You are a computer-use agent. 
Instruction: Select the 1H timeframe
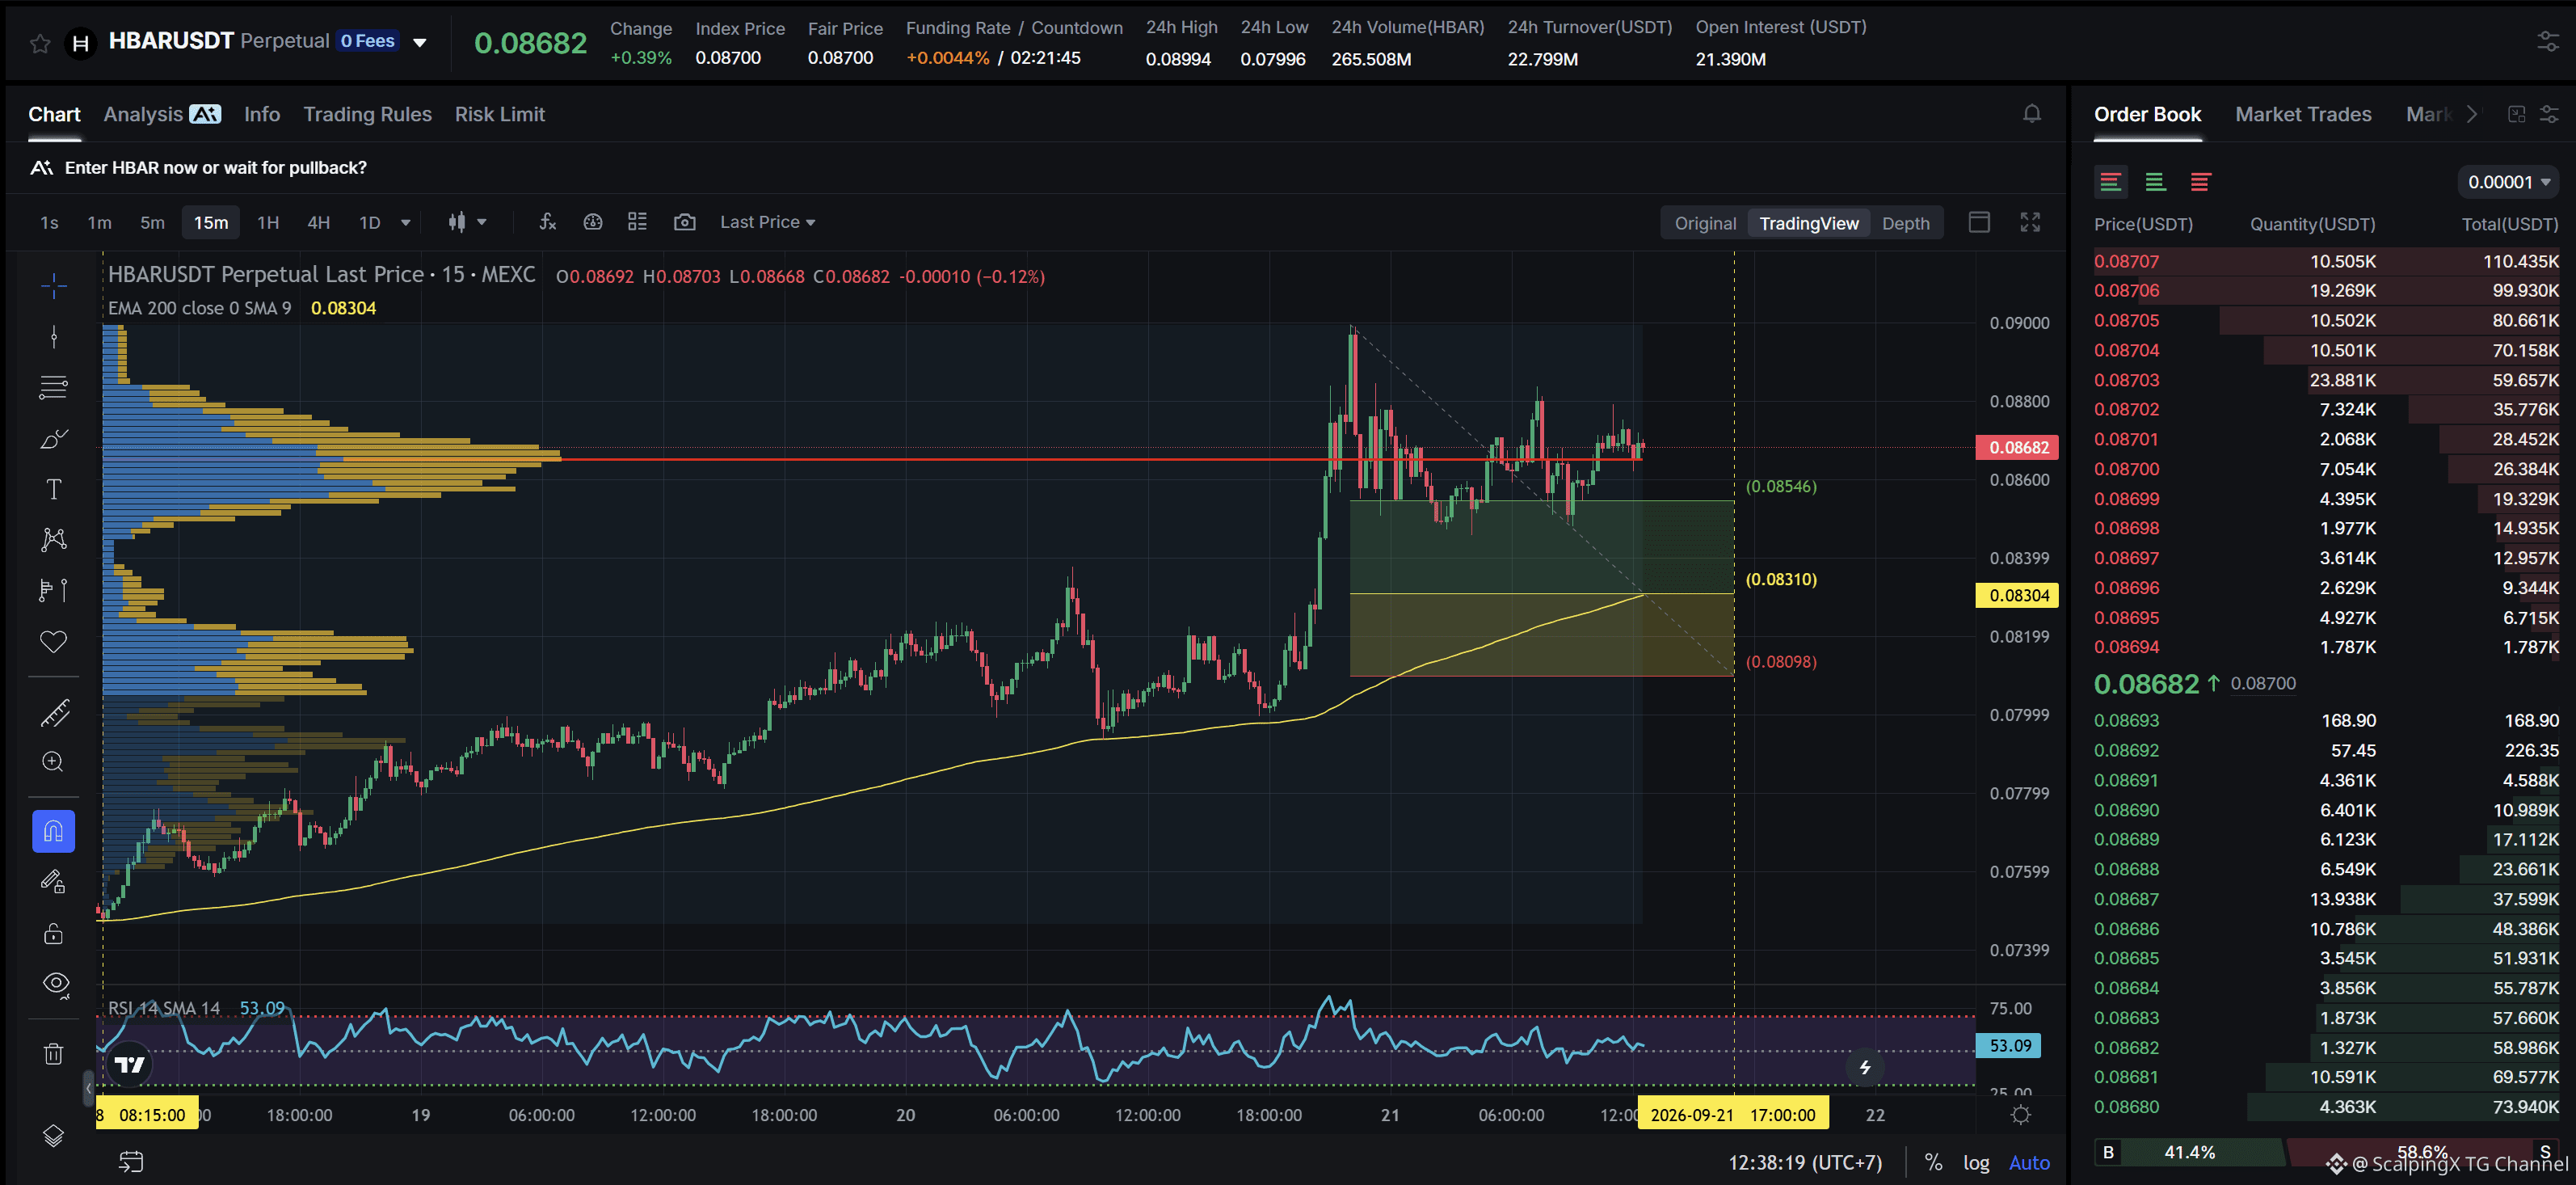(x=268, y=222)
